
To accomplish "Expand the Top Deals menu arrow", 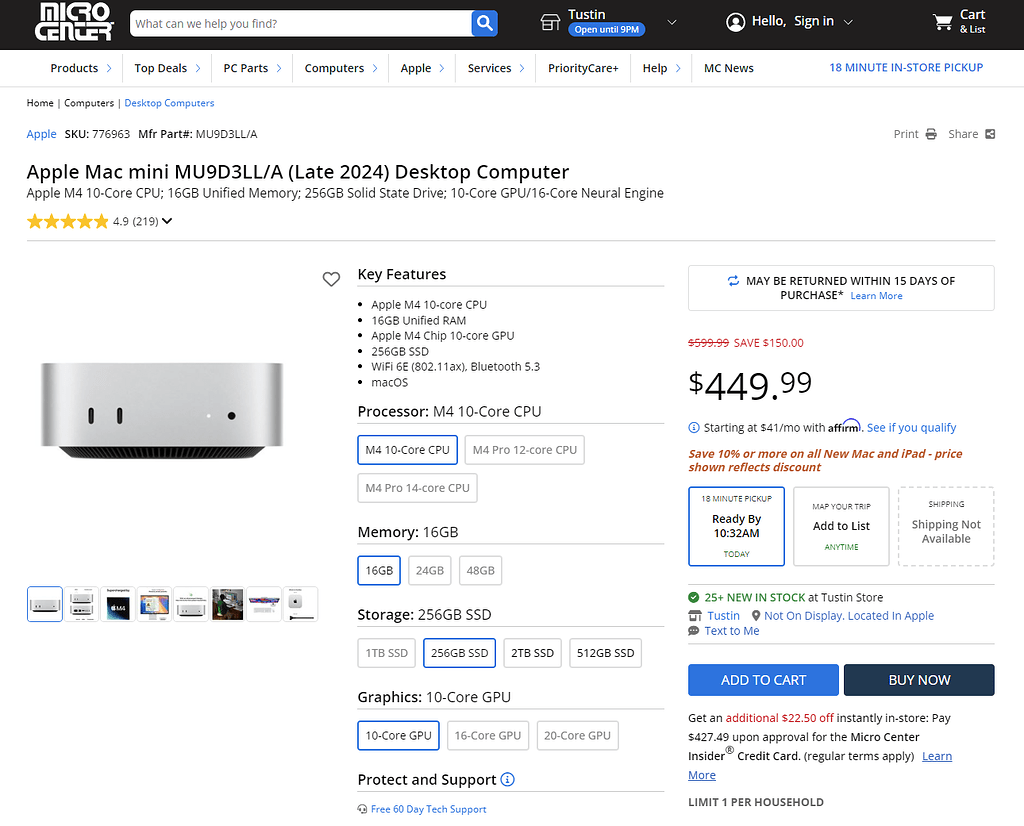I will click(198, 68).
